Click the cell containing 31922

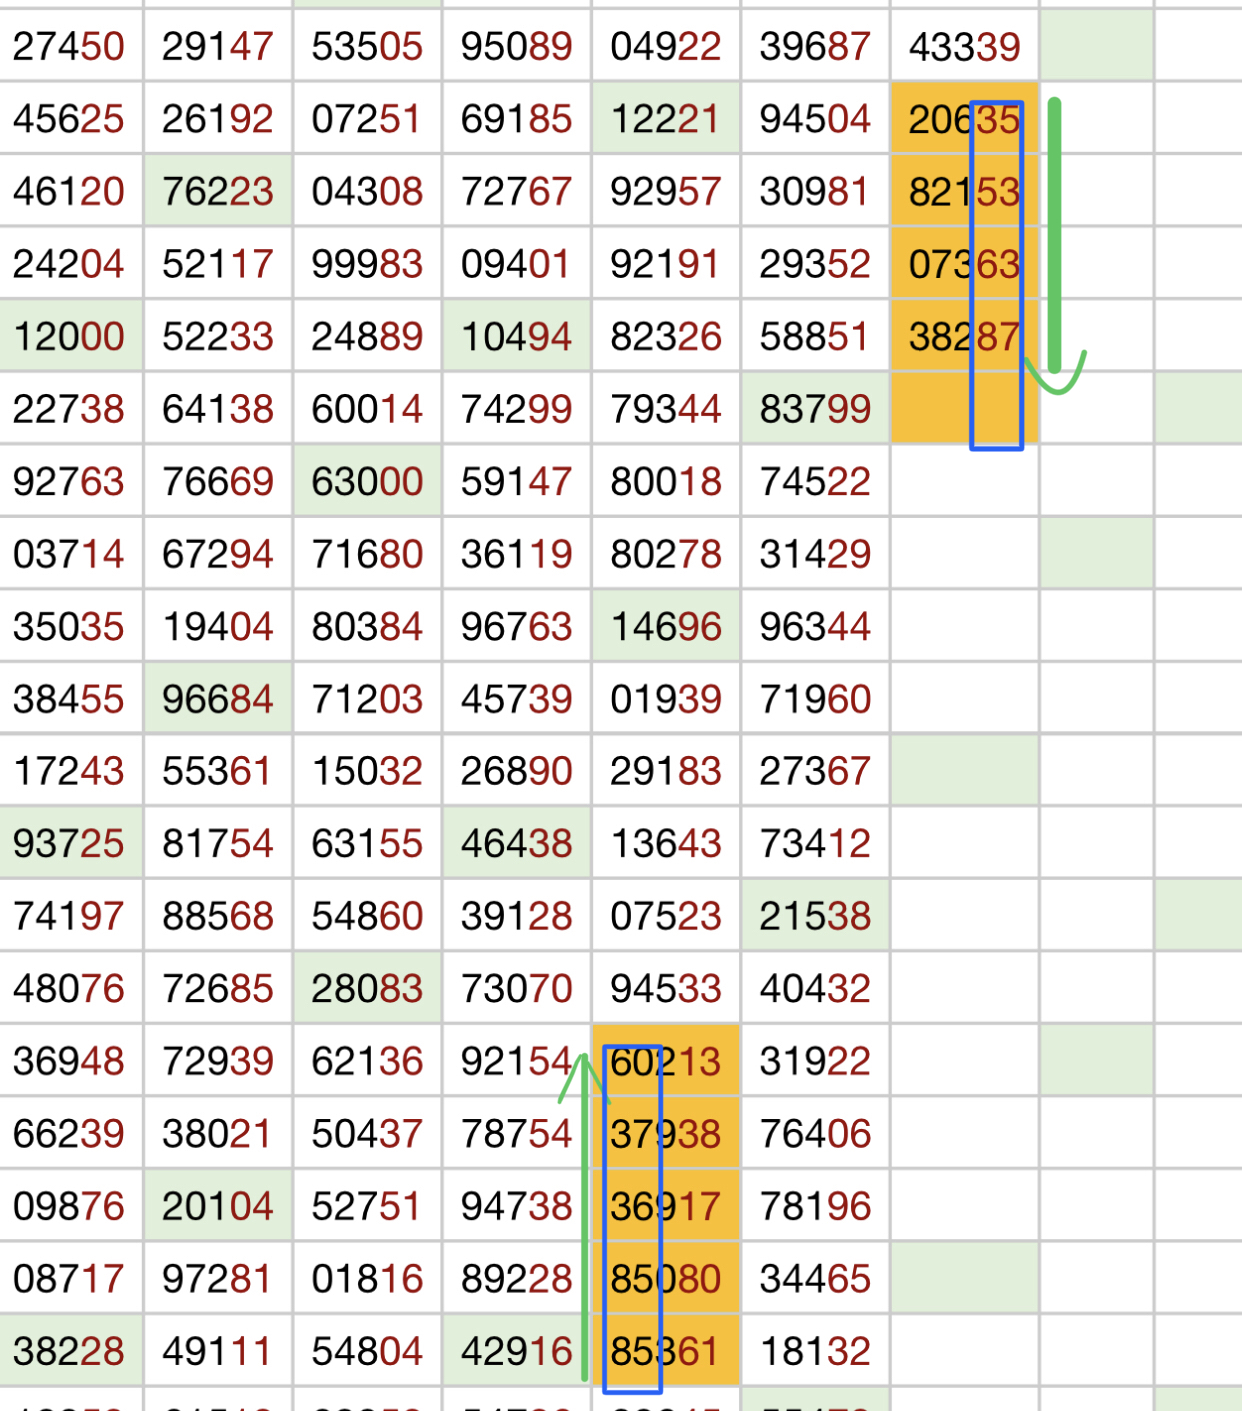click(815, 1061)
